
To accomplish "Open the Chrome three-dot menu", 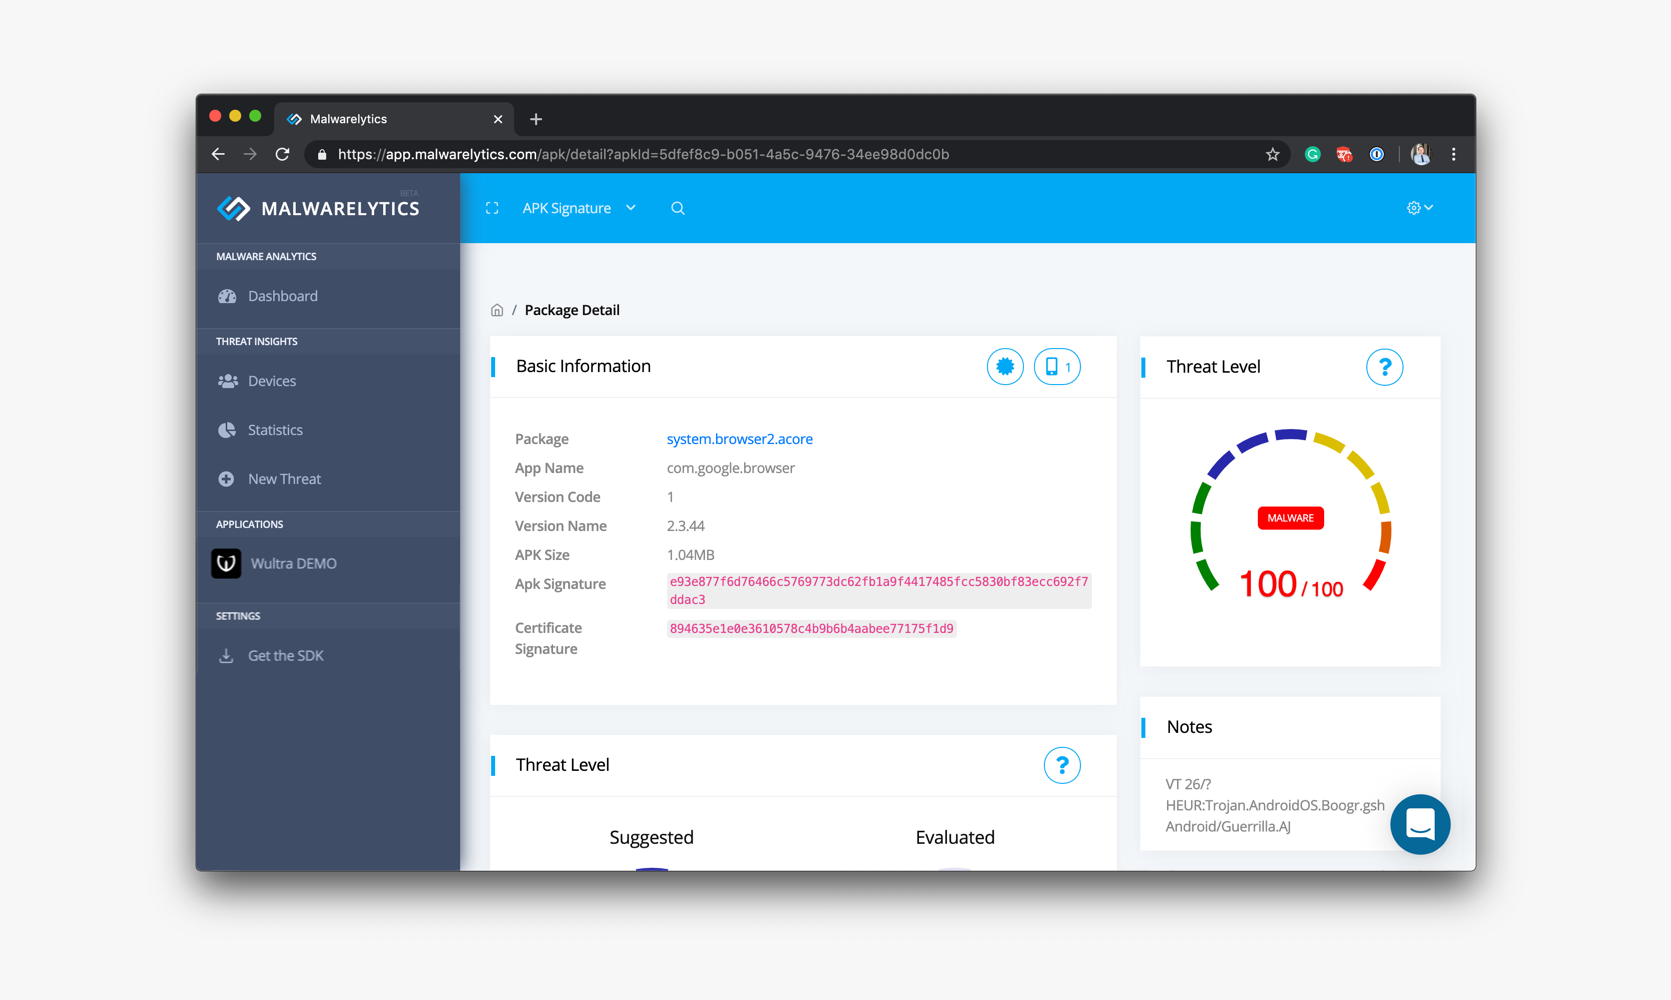I will point(1453,154).
